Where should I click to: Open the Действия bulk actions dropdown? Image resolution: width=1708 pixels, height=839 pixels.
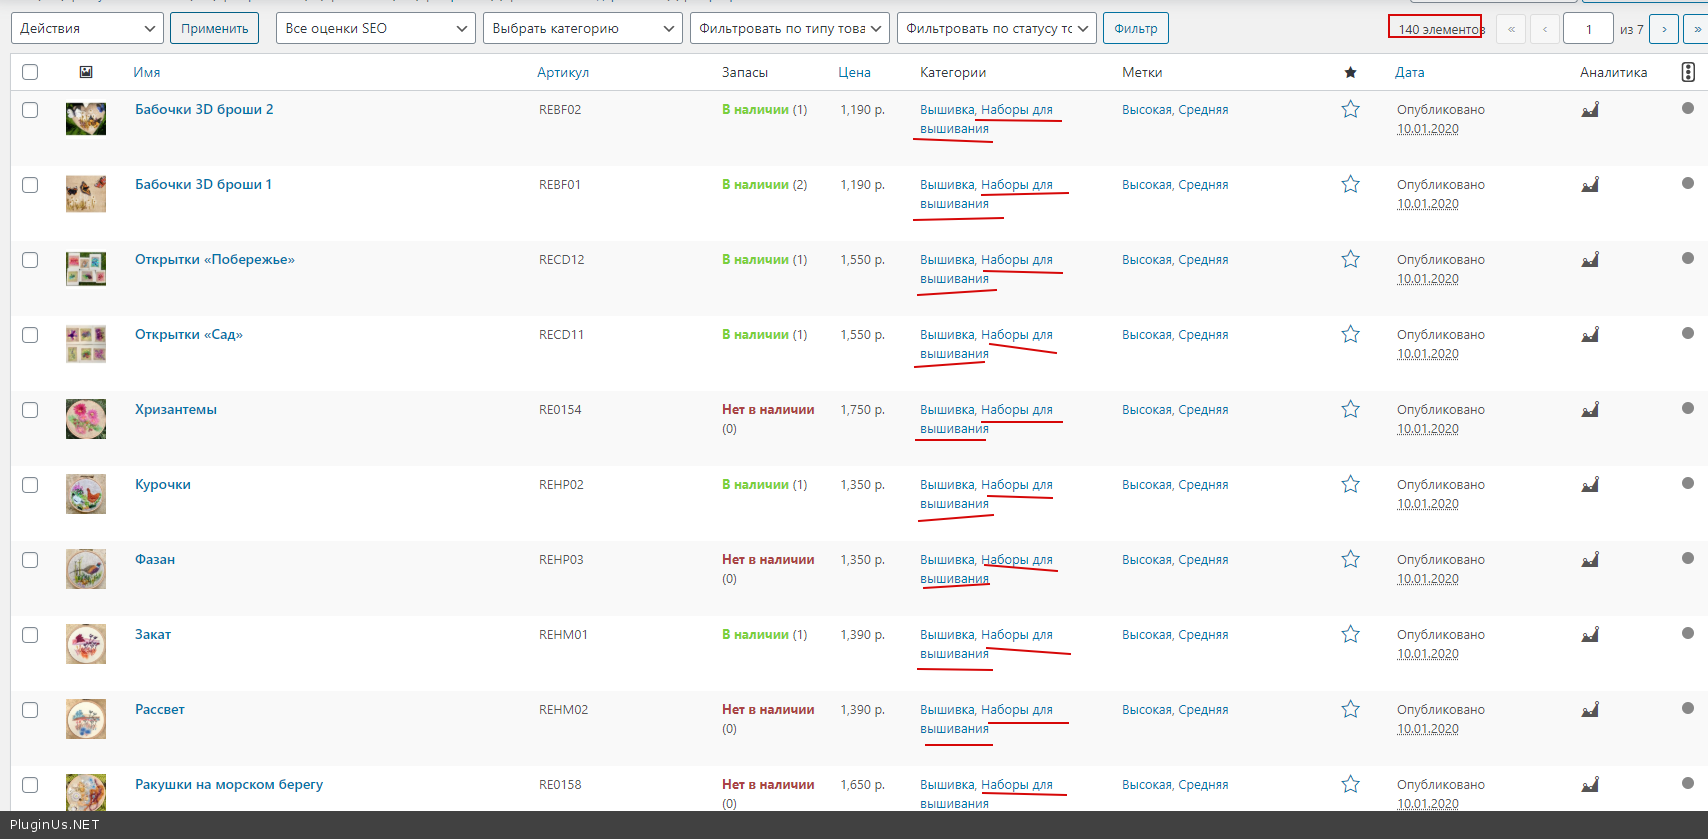point(87,28)
